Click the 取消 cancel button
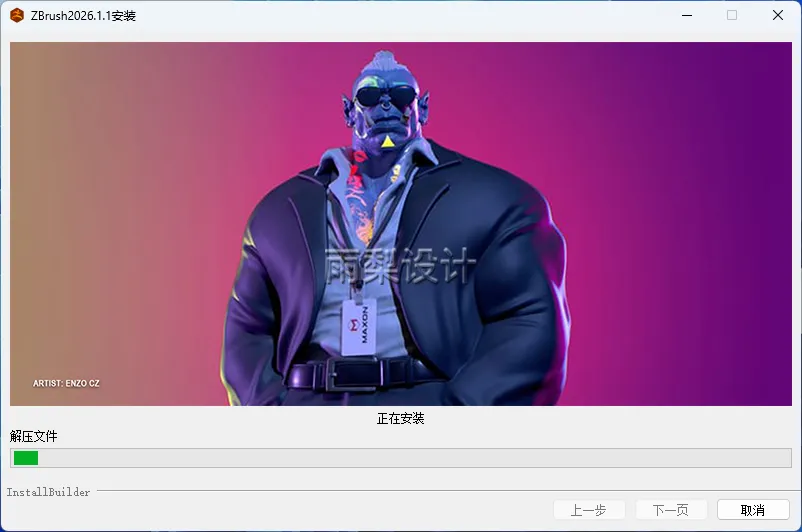This screenshot has width=802, height=532. [753, 510]
